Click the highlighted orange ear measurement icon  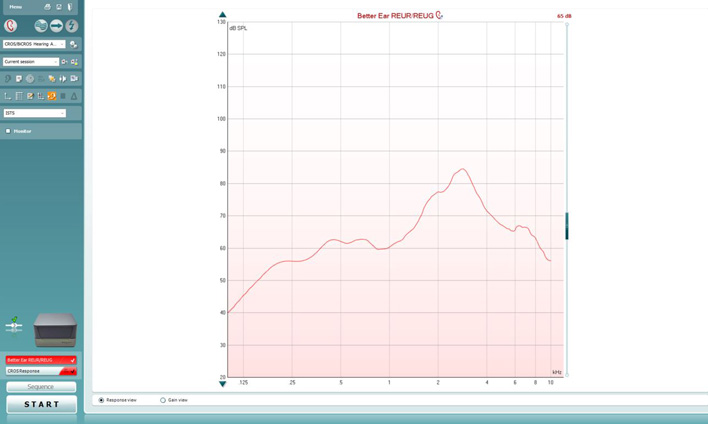tap(52, 96)
